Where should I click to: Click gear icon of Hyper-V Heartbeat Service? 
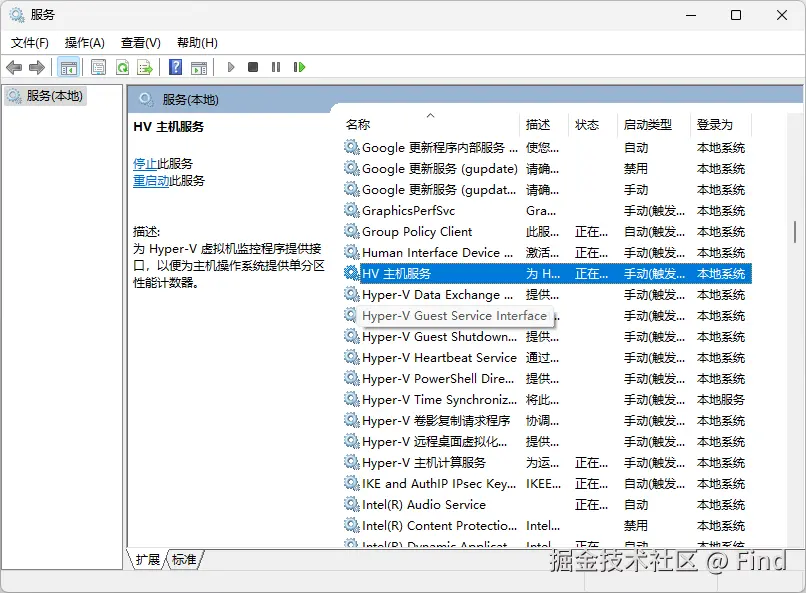352,358
